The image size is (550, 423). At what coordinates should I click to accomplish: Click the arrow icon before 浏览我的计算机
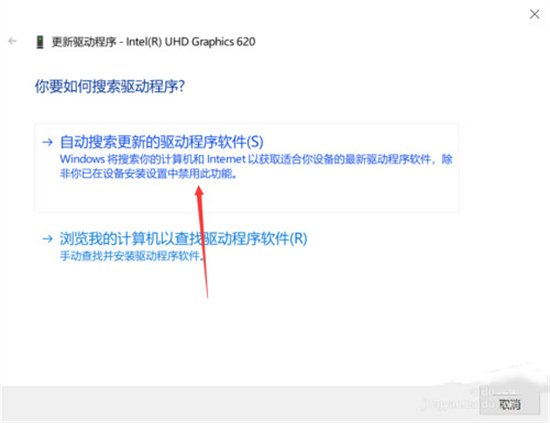(47, 239)
